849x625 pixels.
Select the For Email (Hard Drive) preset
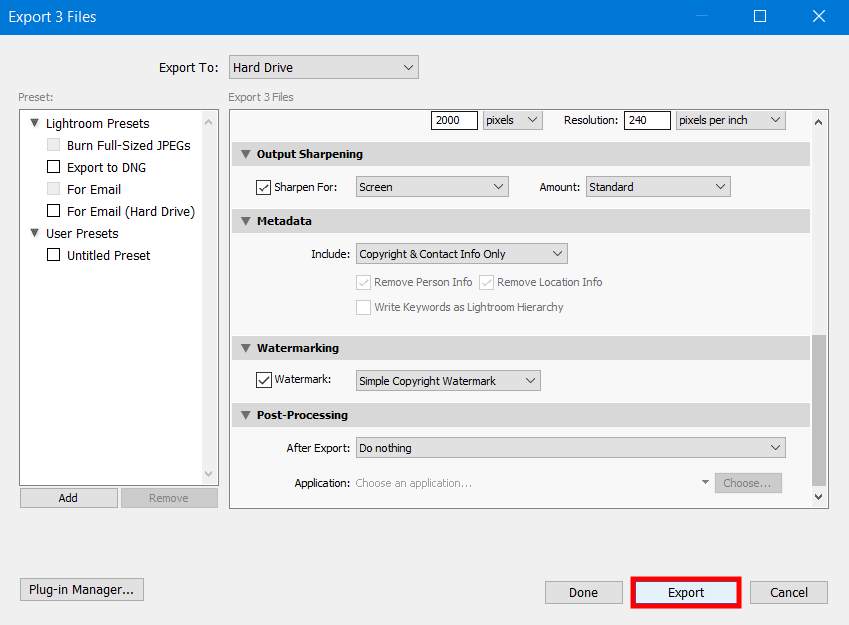coord(130,212)
